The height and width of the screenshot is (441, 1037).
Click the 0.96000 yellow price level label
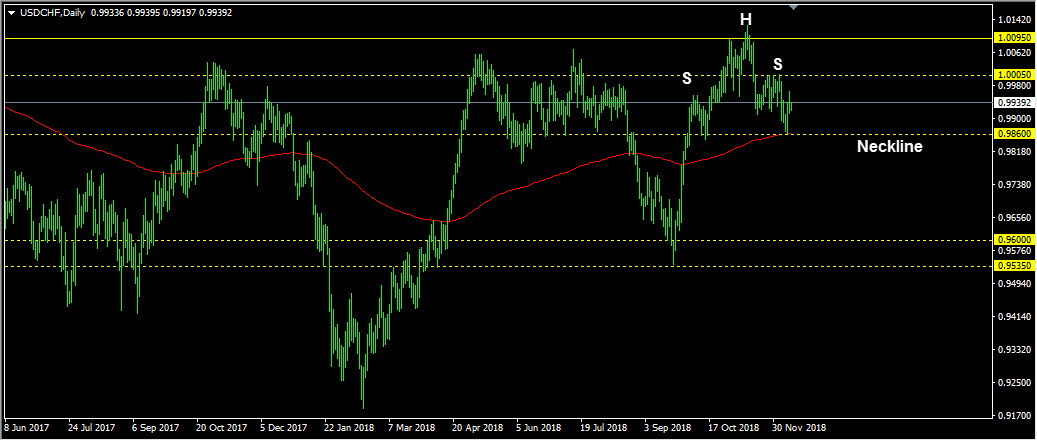click(x=1015, y=241)
